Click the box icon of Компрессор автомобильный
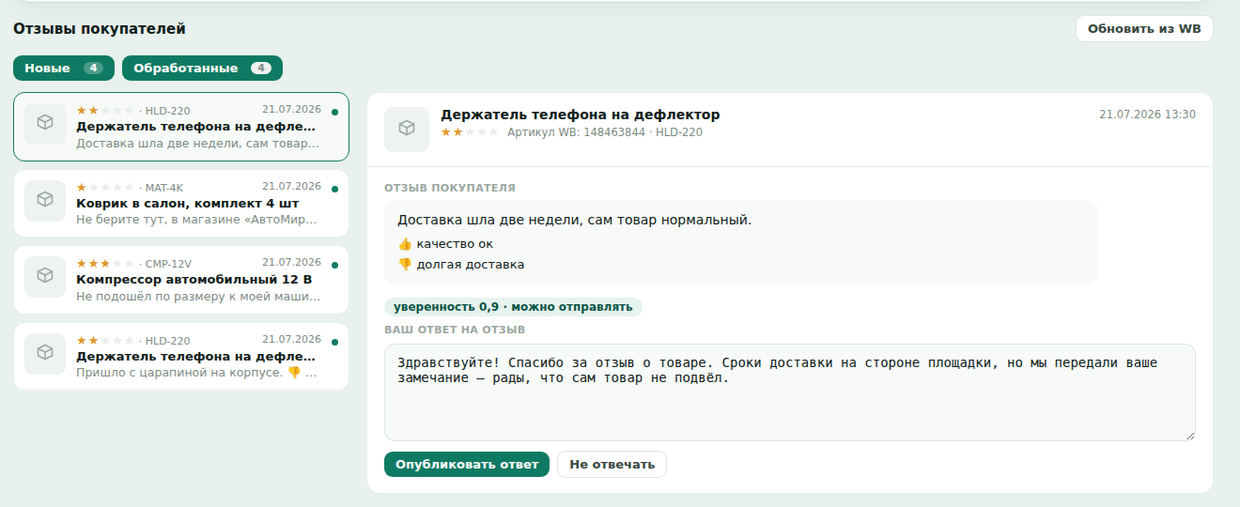The image size is (1240, 507). [45, 277]
